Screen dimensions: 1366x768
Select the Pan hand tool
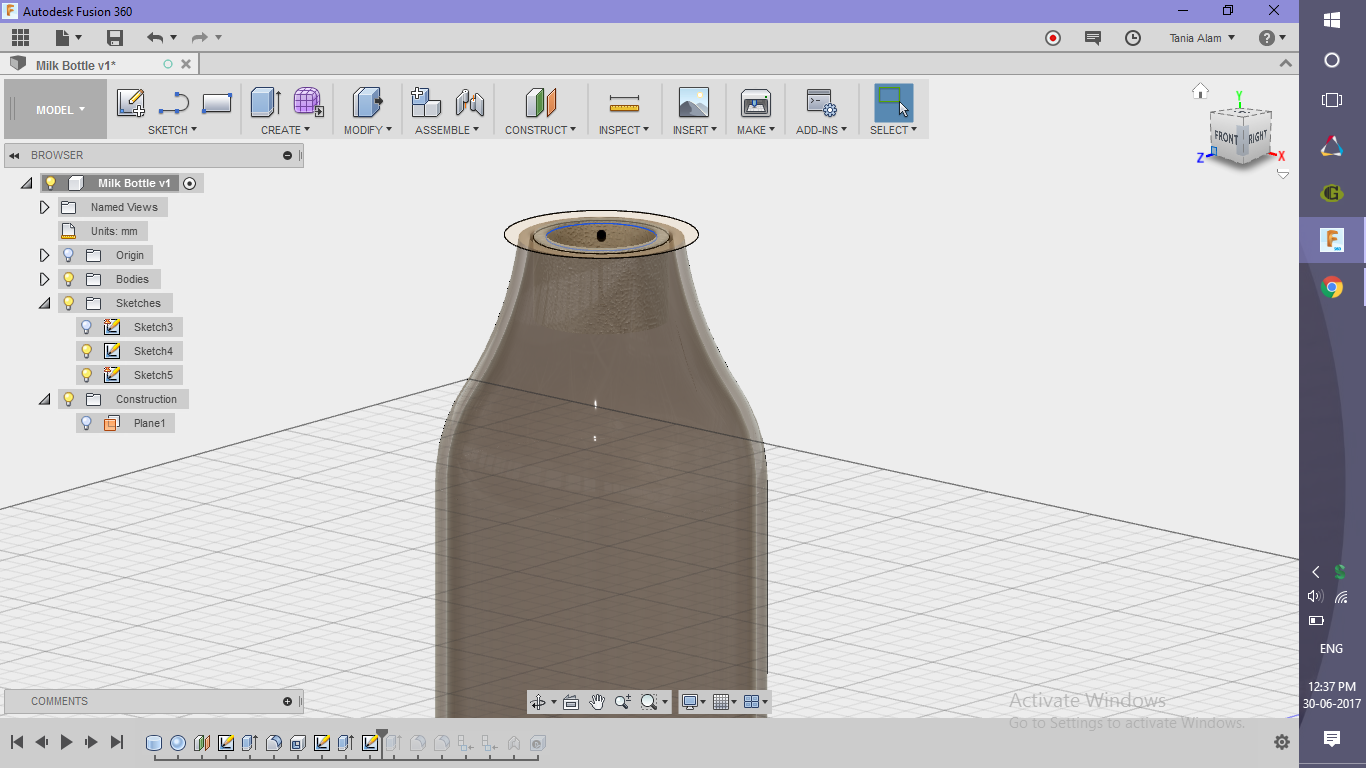click(x=597, y=702)
